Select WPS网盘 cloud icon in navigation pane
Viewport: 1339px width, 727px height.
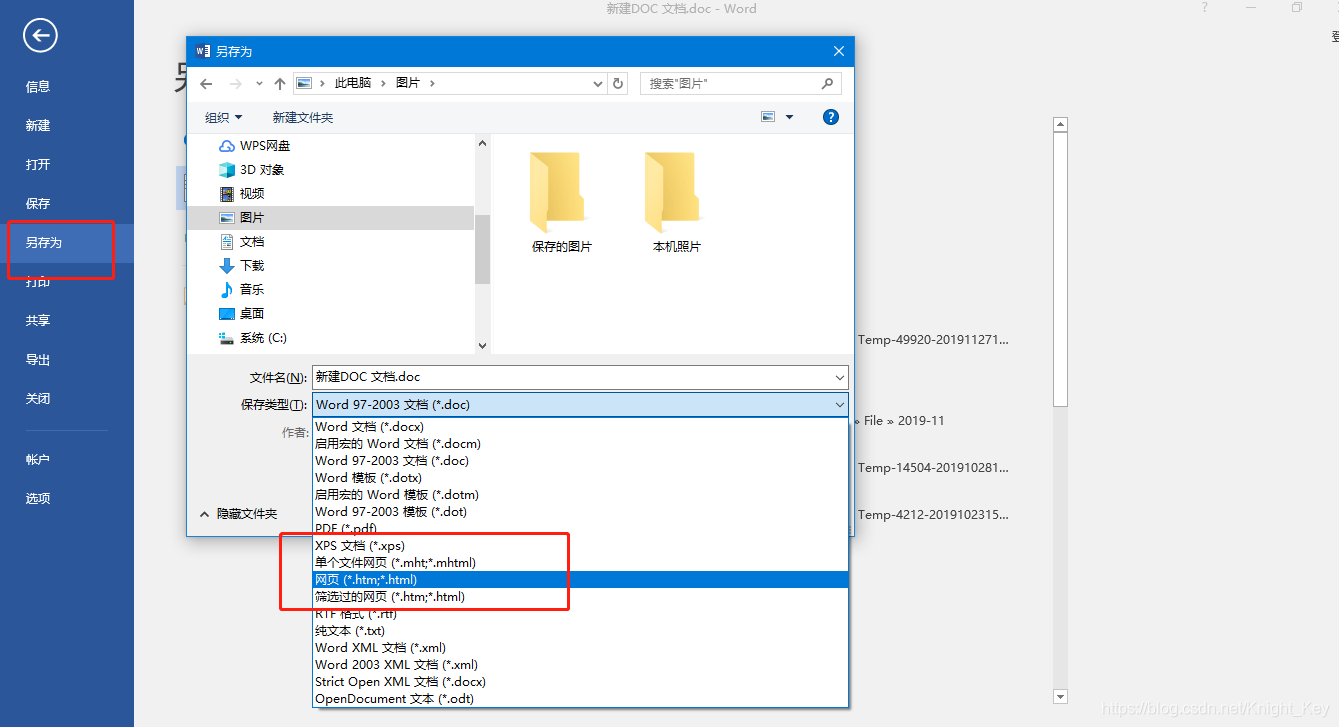click(227, 146)
